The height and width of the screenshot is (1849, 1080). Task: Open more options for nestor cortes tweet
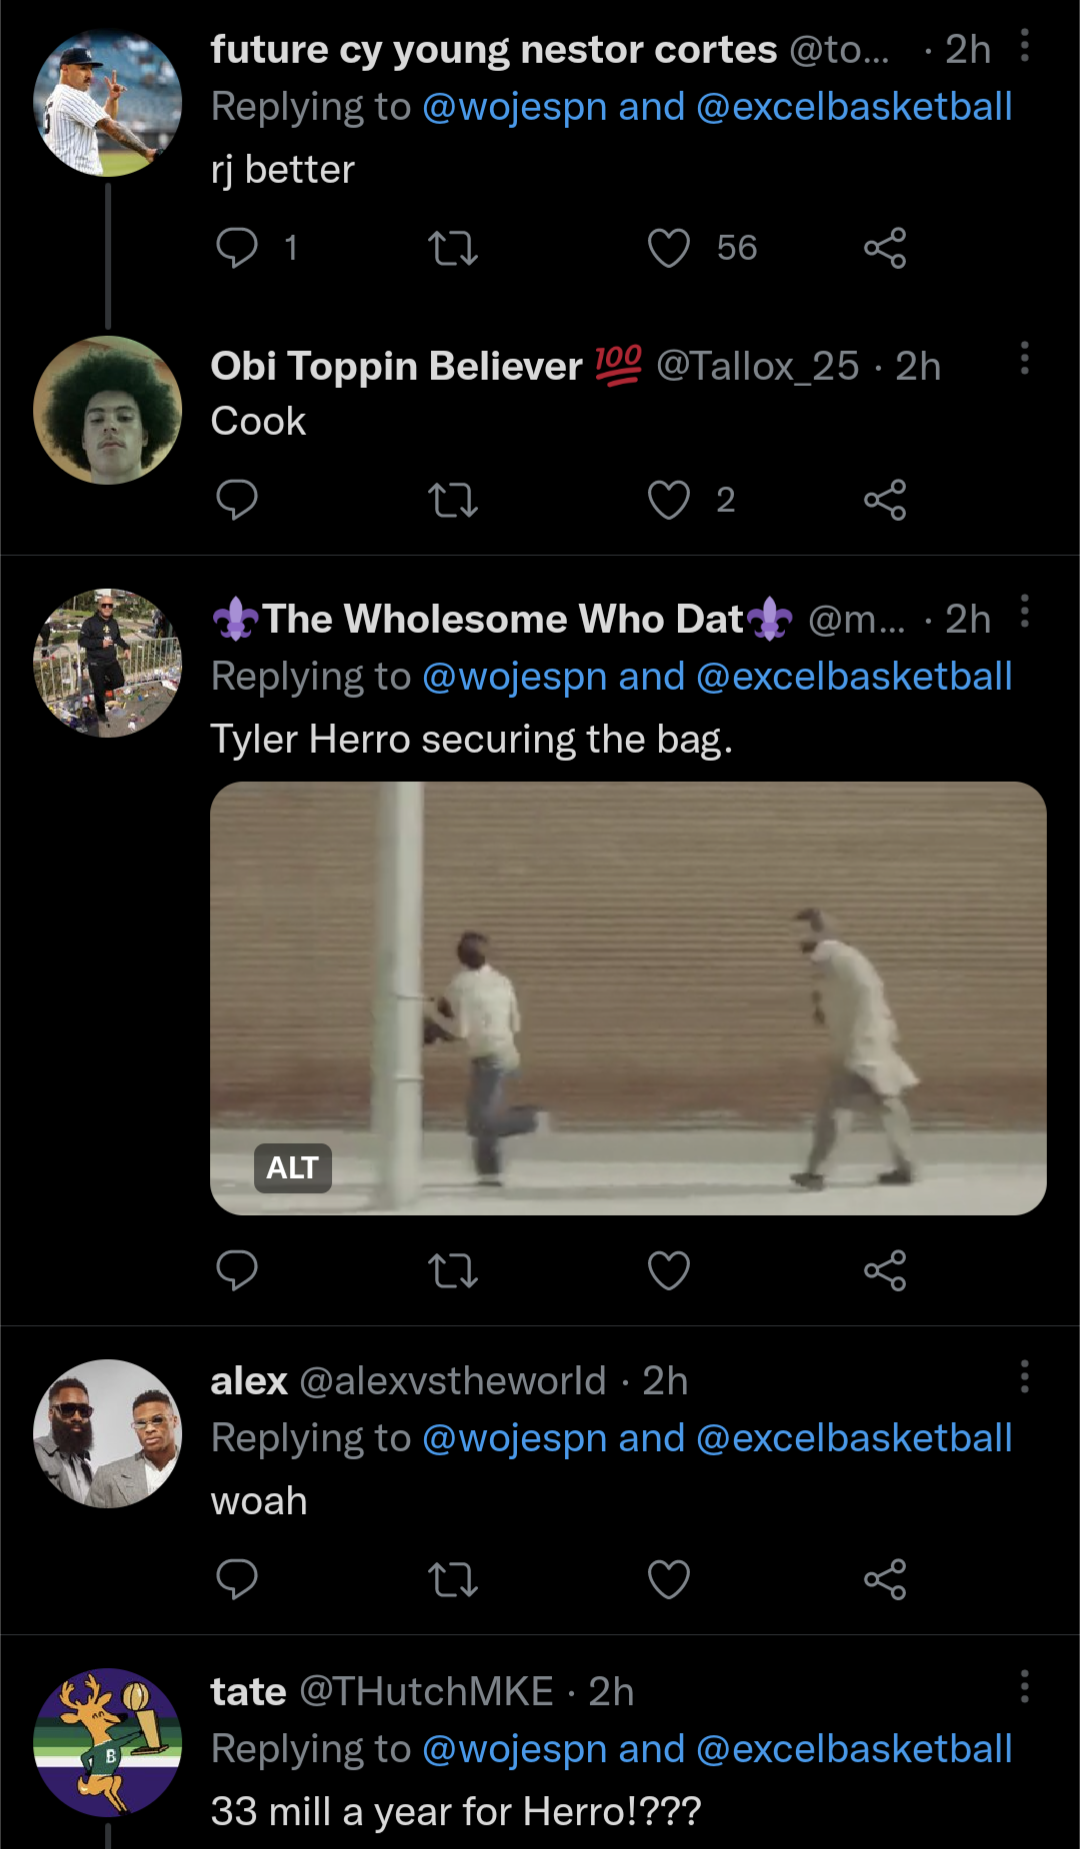1024,46
